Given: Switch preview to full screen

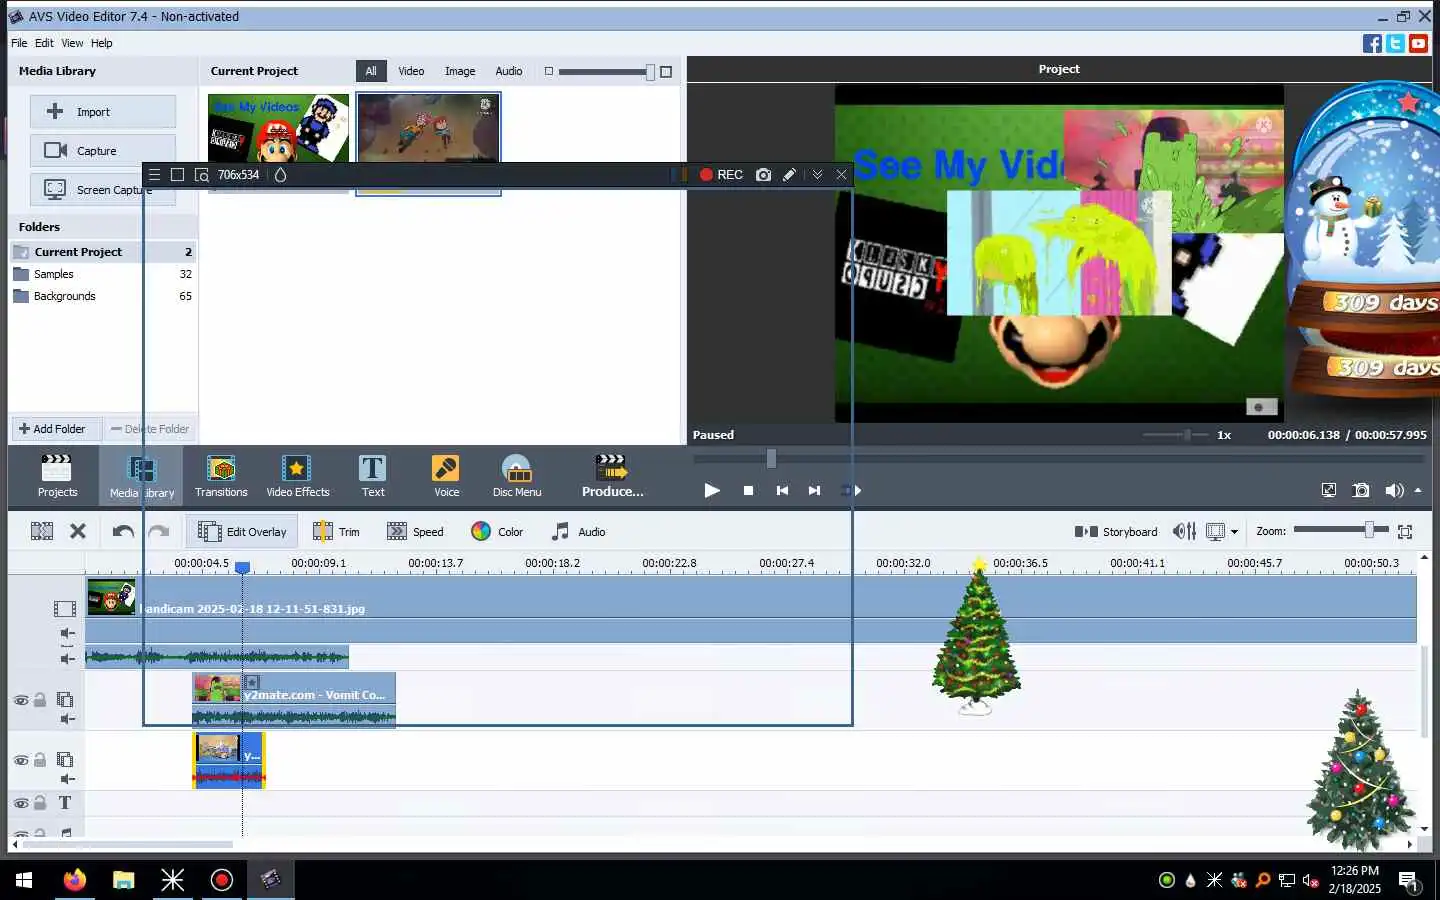Looking at the screenshot, I should (x=1328, y=490).
